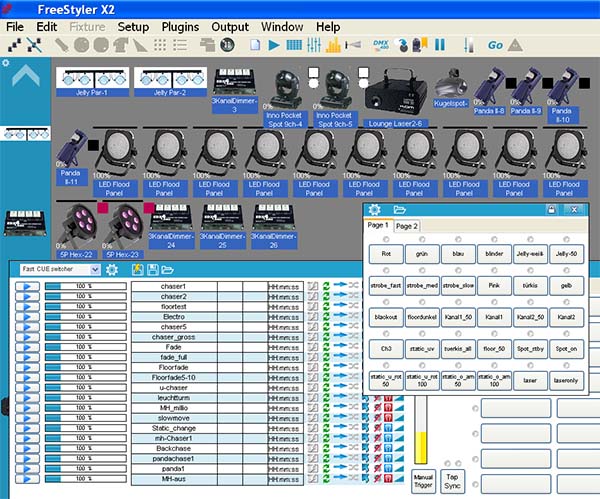Click the lock icon on the override panel
This screenshot has width=600, height=499.
click(550, 210)
